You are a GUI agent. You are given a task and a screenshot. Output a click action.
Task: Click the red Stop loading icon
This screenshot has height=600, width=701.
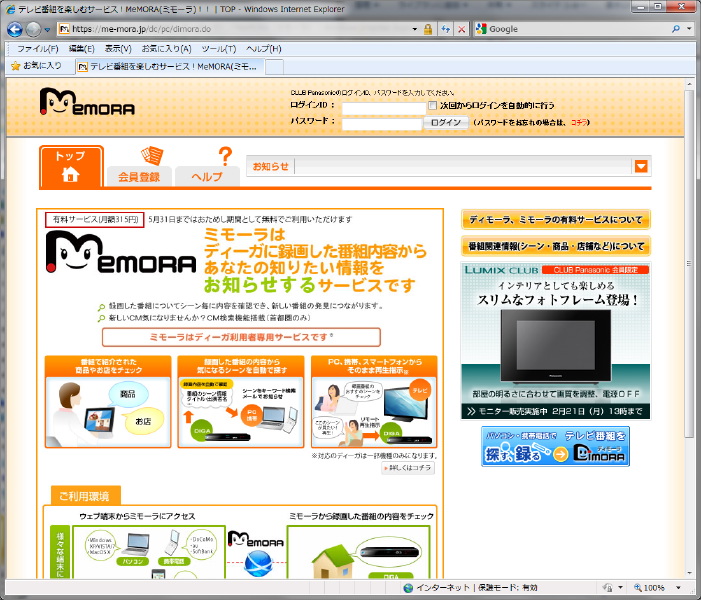tap(460, 29)
